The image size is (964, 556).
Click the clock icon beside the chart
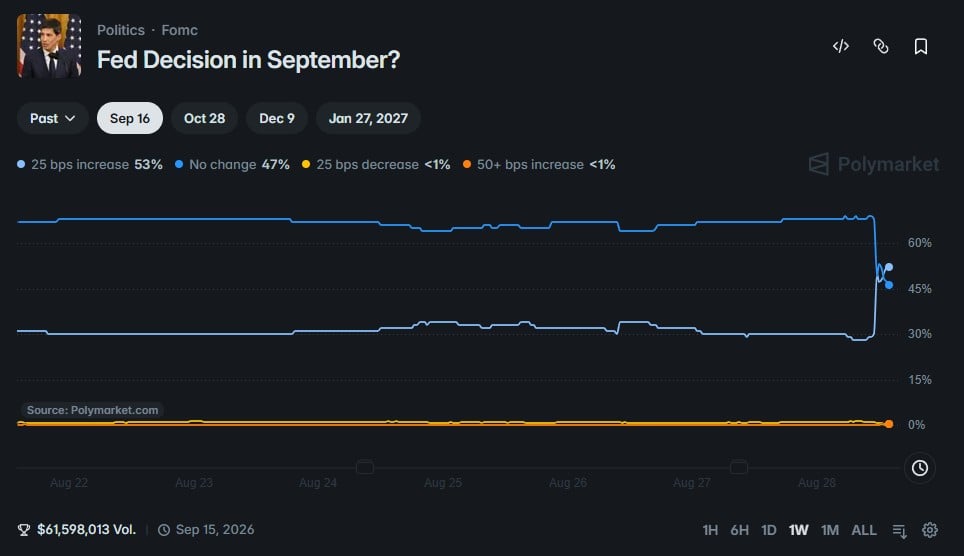(x=920, y=468)
